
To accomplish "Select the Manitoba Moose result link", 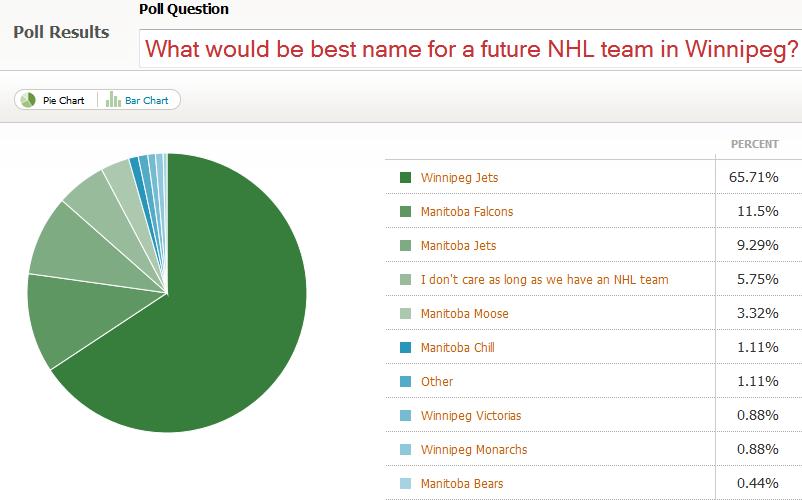I will coord(464,314).
